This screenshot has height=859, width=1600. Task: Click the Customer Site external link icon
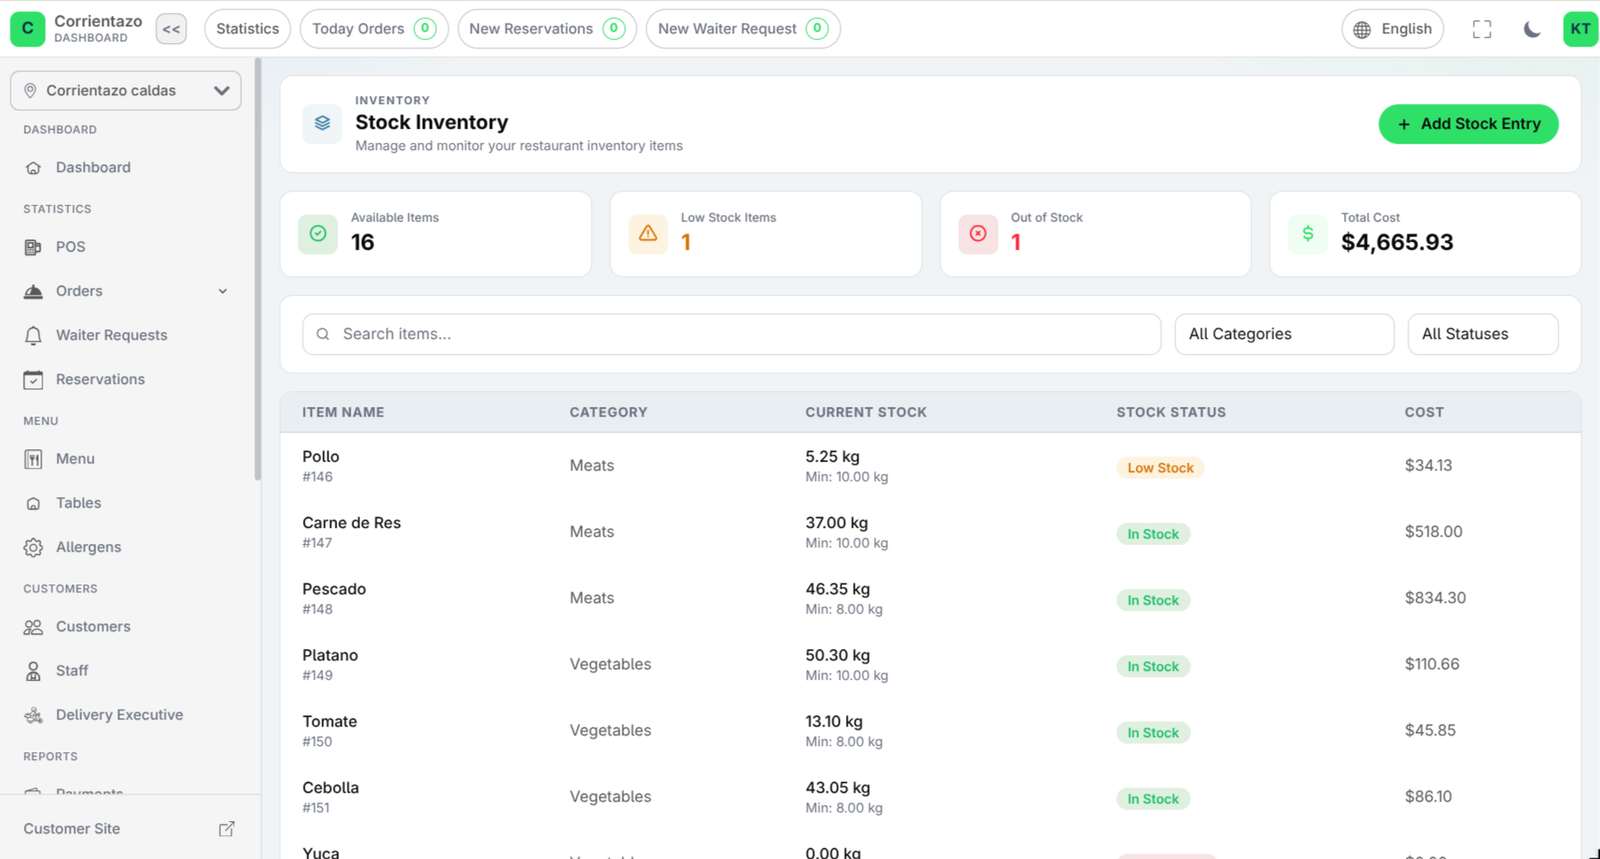pyautogui.click(x=227, y=829)
